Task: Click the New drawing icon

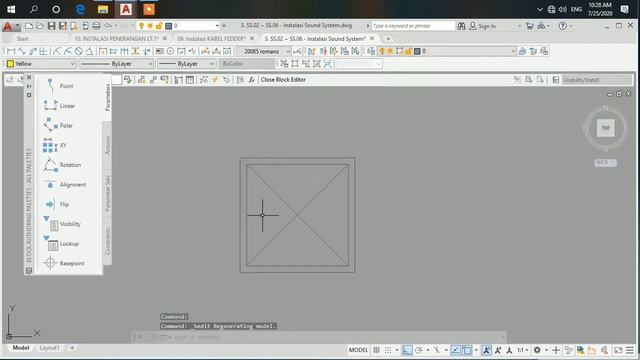Action: [x=29, y=26]
